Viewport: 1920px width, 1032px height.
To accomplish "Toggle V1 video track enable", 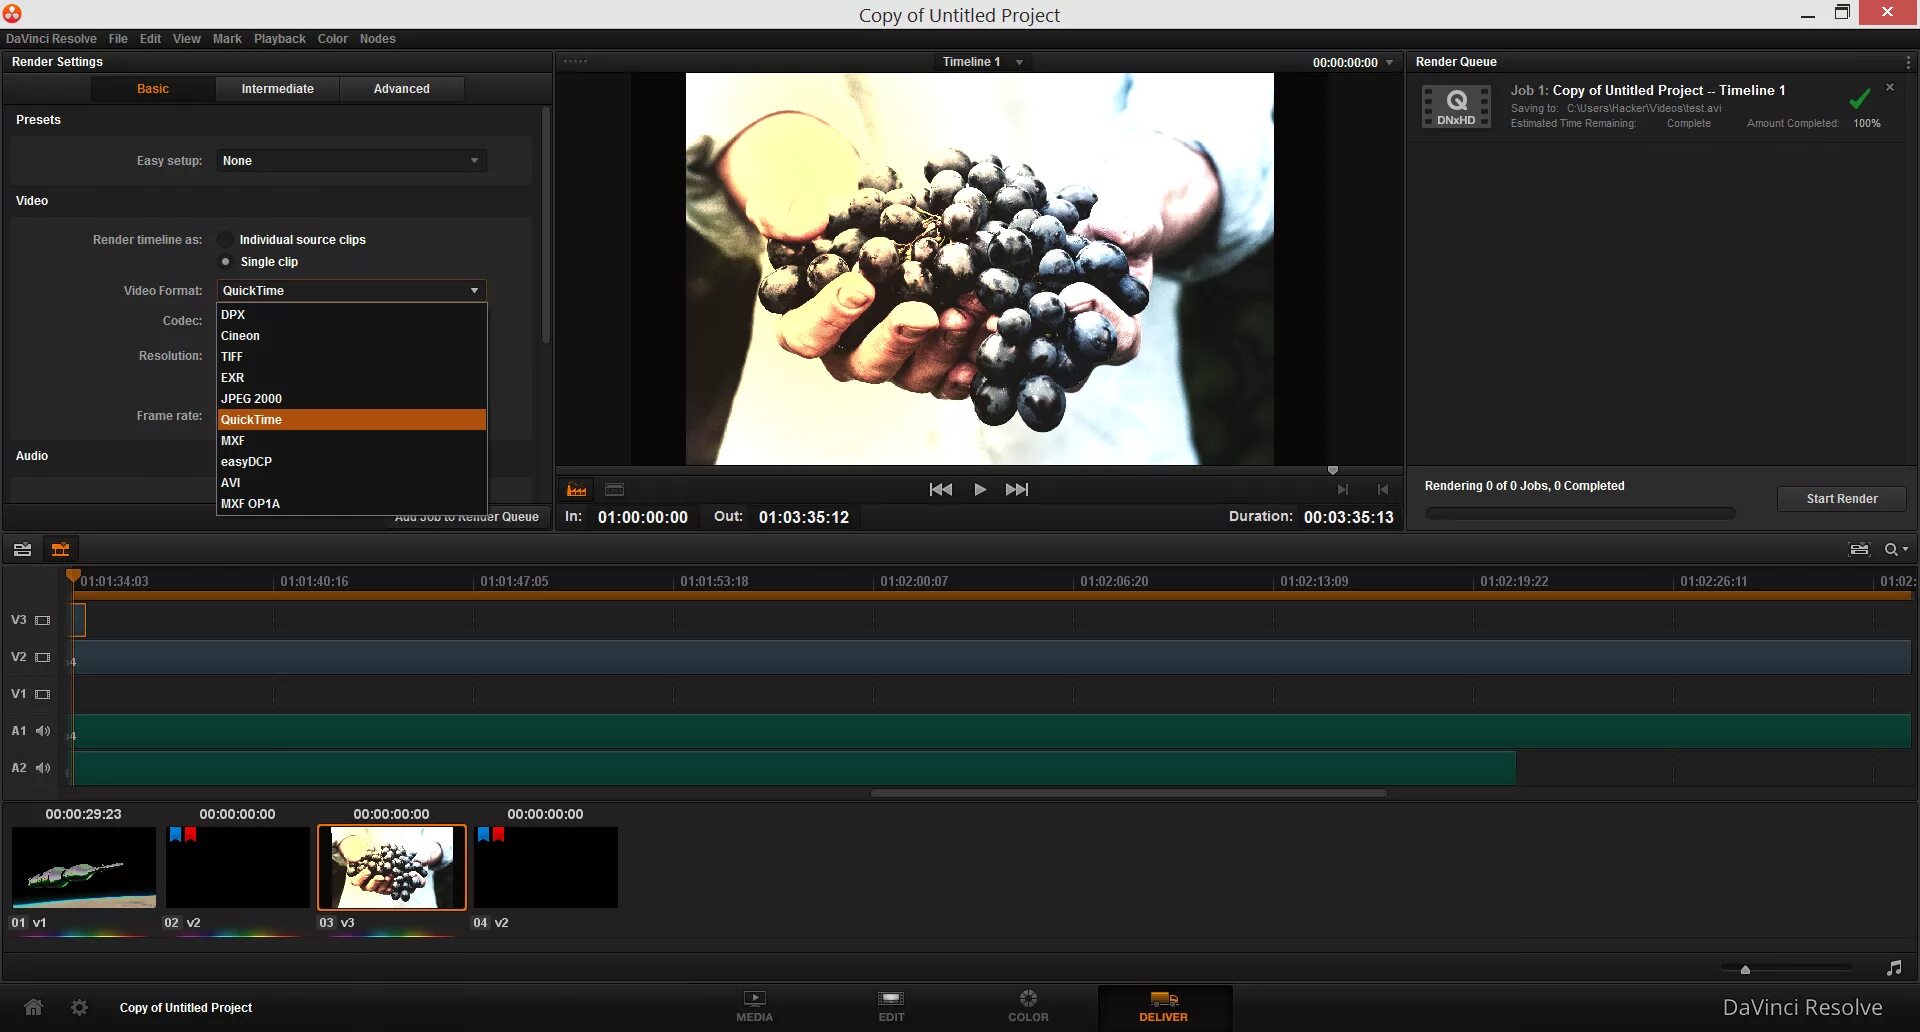I will point(43,694).
